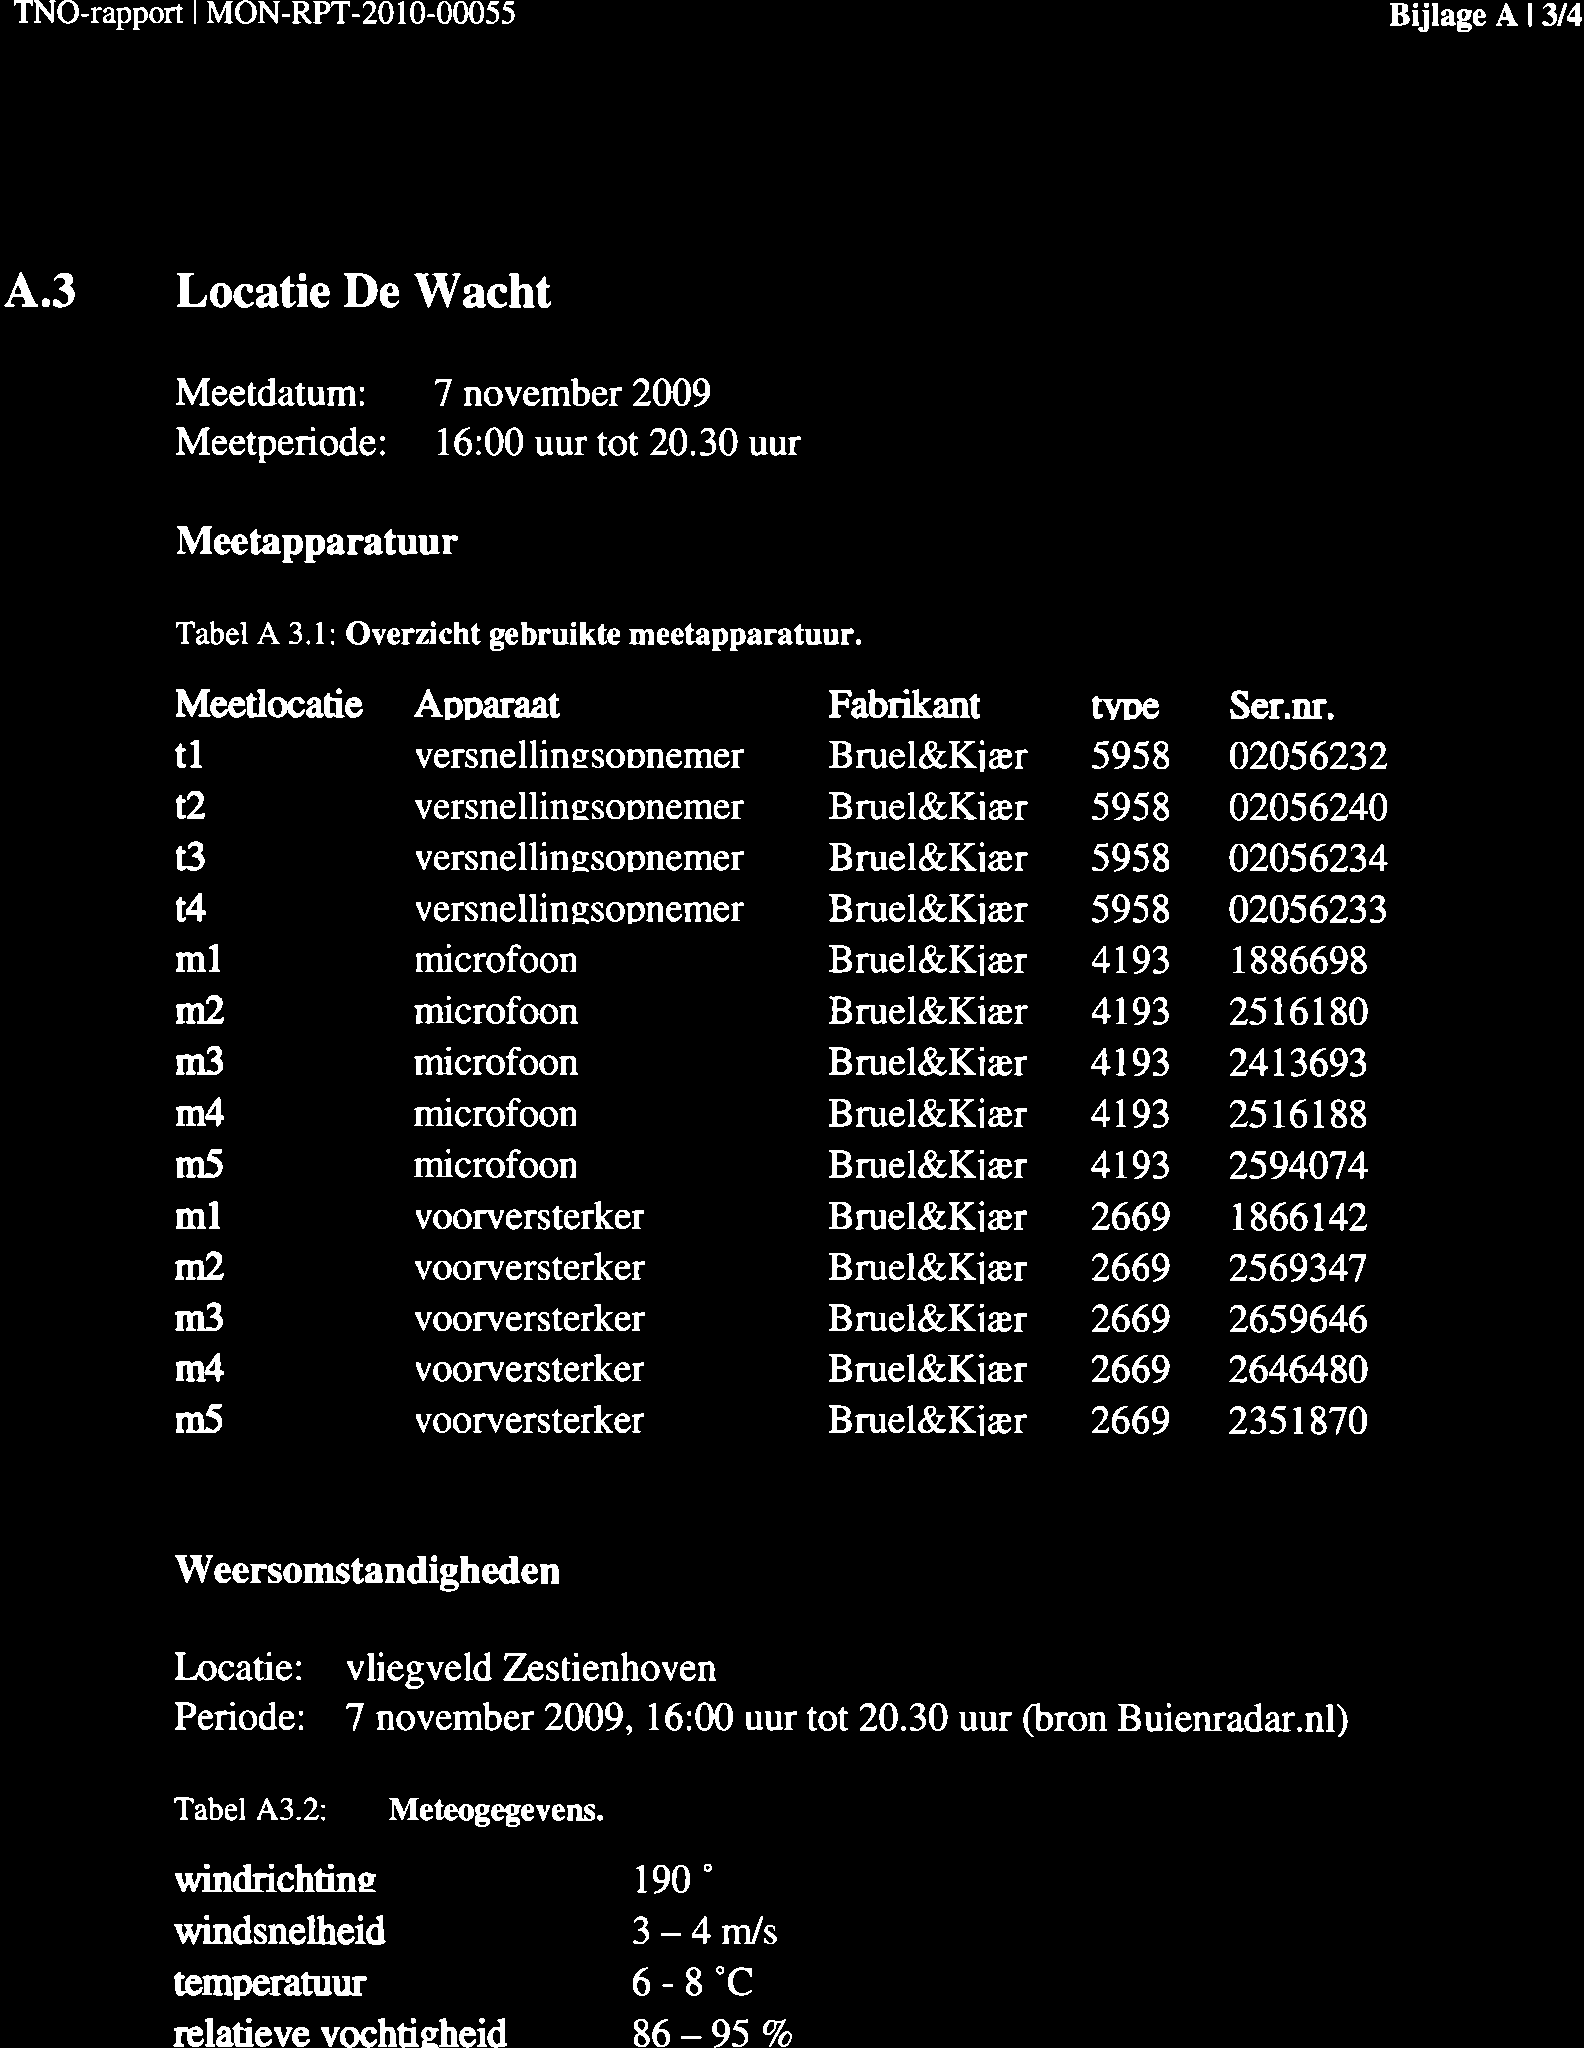Click serial number '2646480'
This screenshot has height=2048, width=1584.
1297,1370
